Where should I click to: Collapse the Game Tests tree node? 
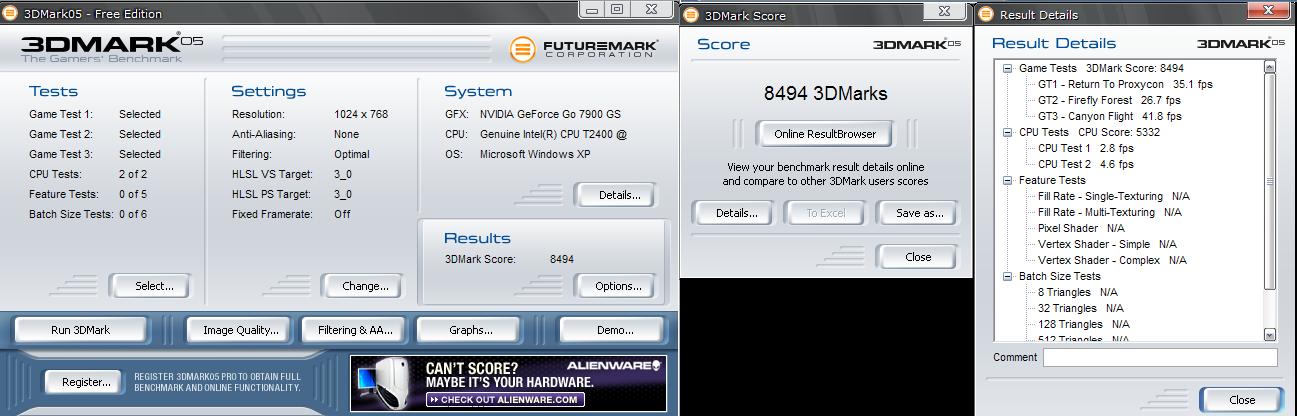click(x=1008, y=68)
